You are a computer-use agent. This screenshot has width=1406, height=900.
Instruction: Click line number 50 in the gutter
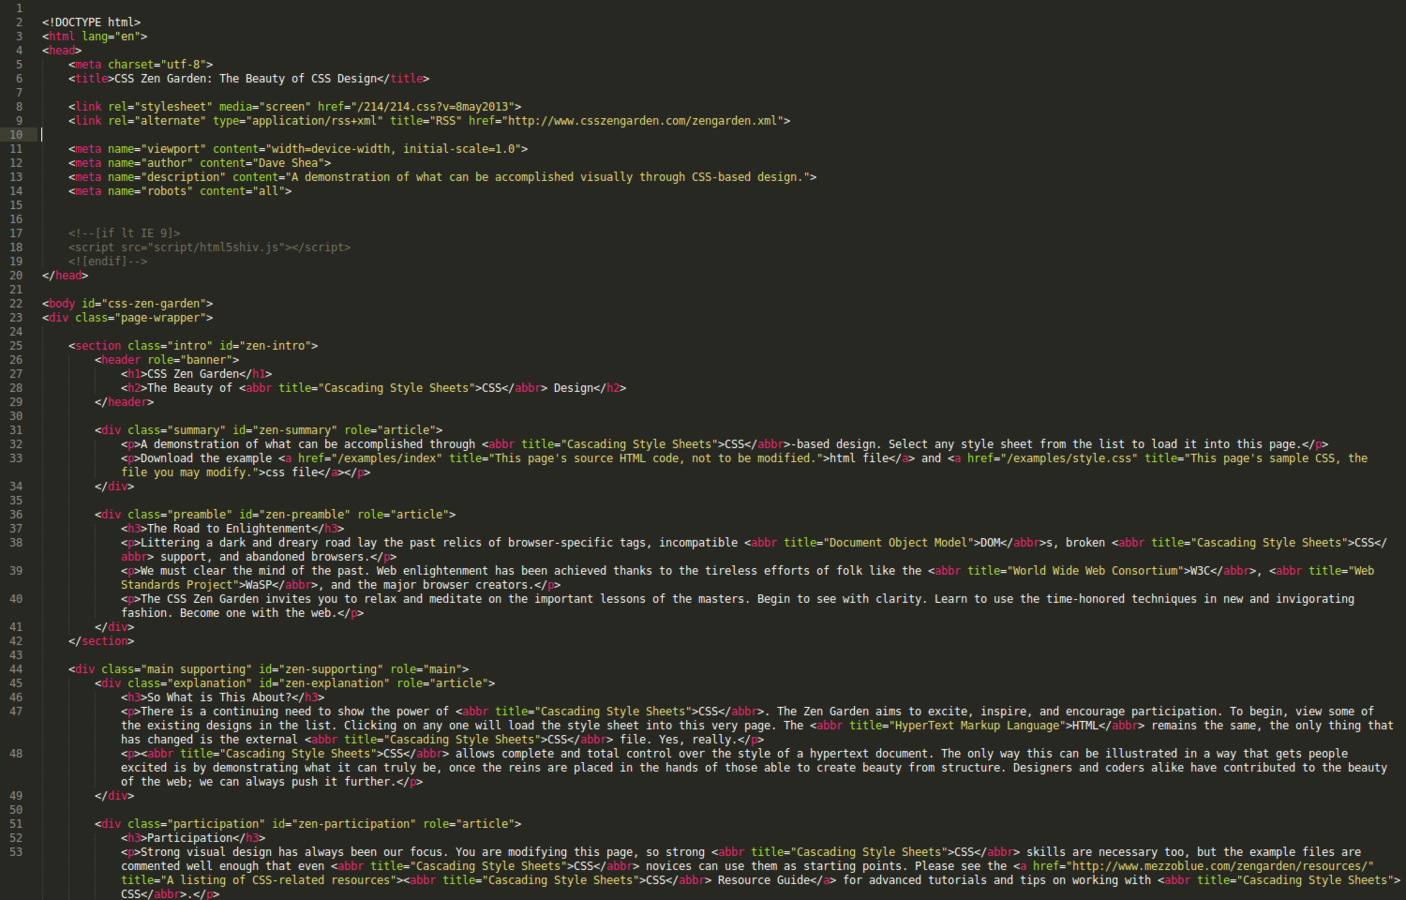pyautogui.click(x=16, y=809)
